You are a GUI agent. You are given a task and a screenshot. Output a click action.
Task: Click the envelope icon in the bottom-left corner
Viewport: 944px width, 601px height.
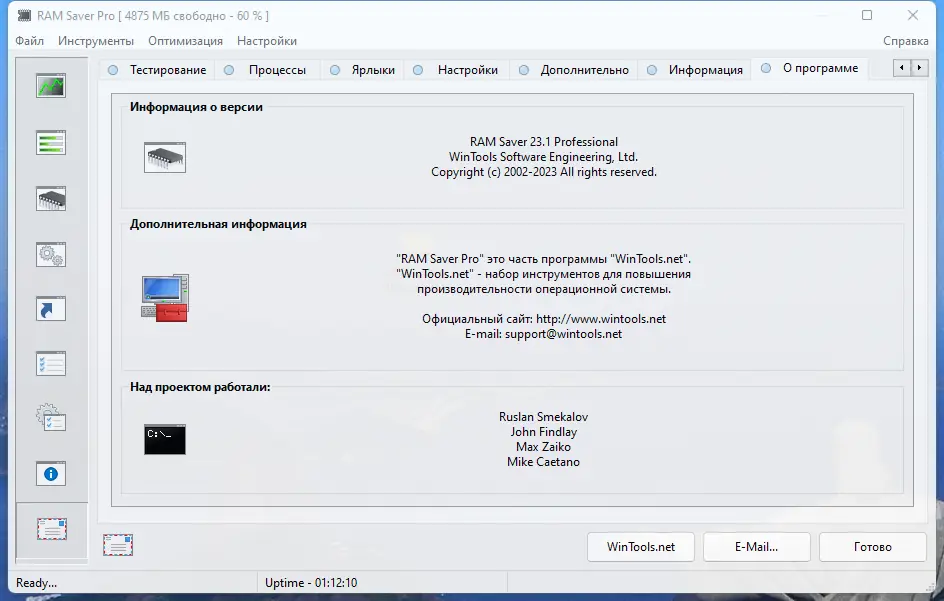click(118, 544)
